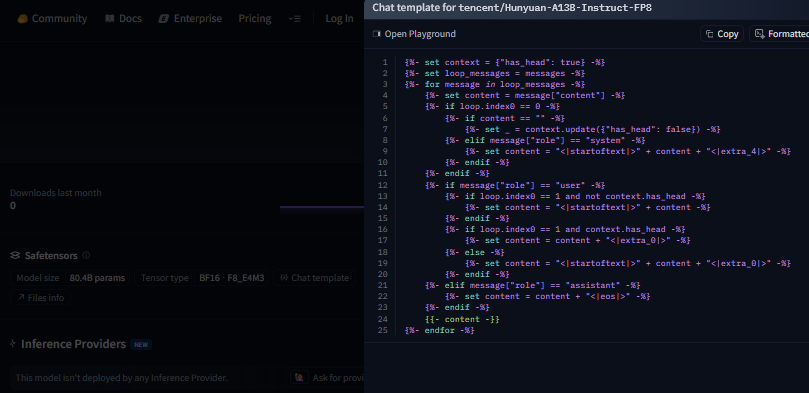This screenshot has width=809, height=393.
Task: Click line 7 context.update statement
Action: 593,129
